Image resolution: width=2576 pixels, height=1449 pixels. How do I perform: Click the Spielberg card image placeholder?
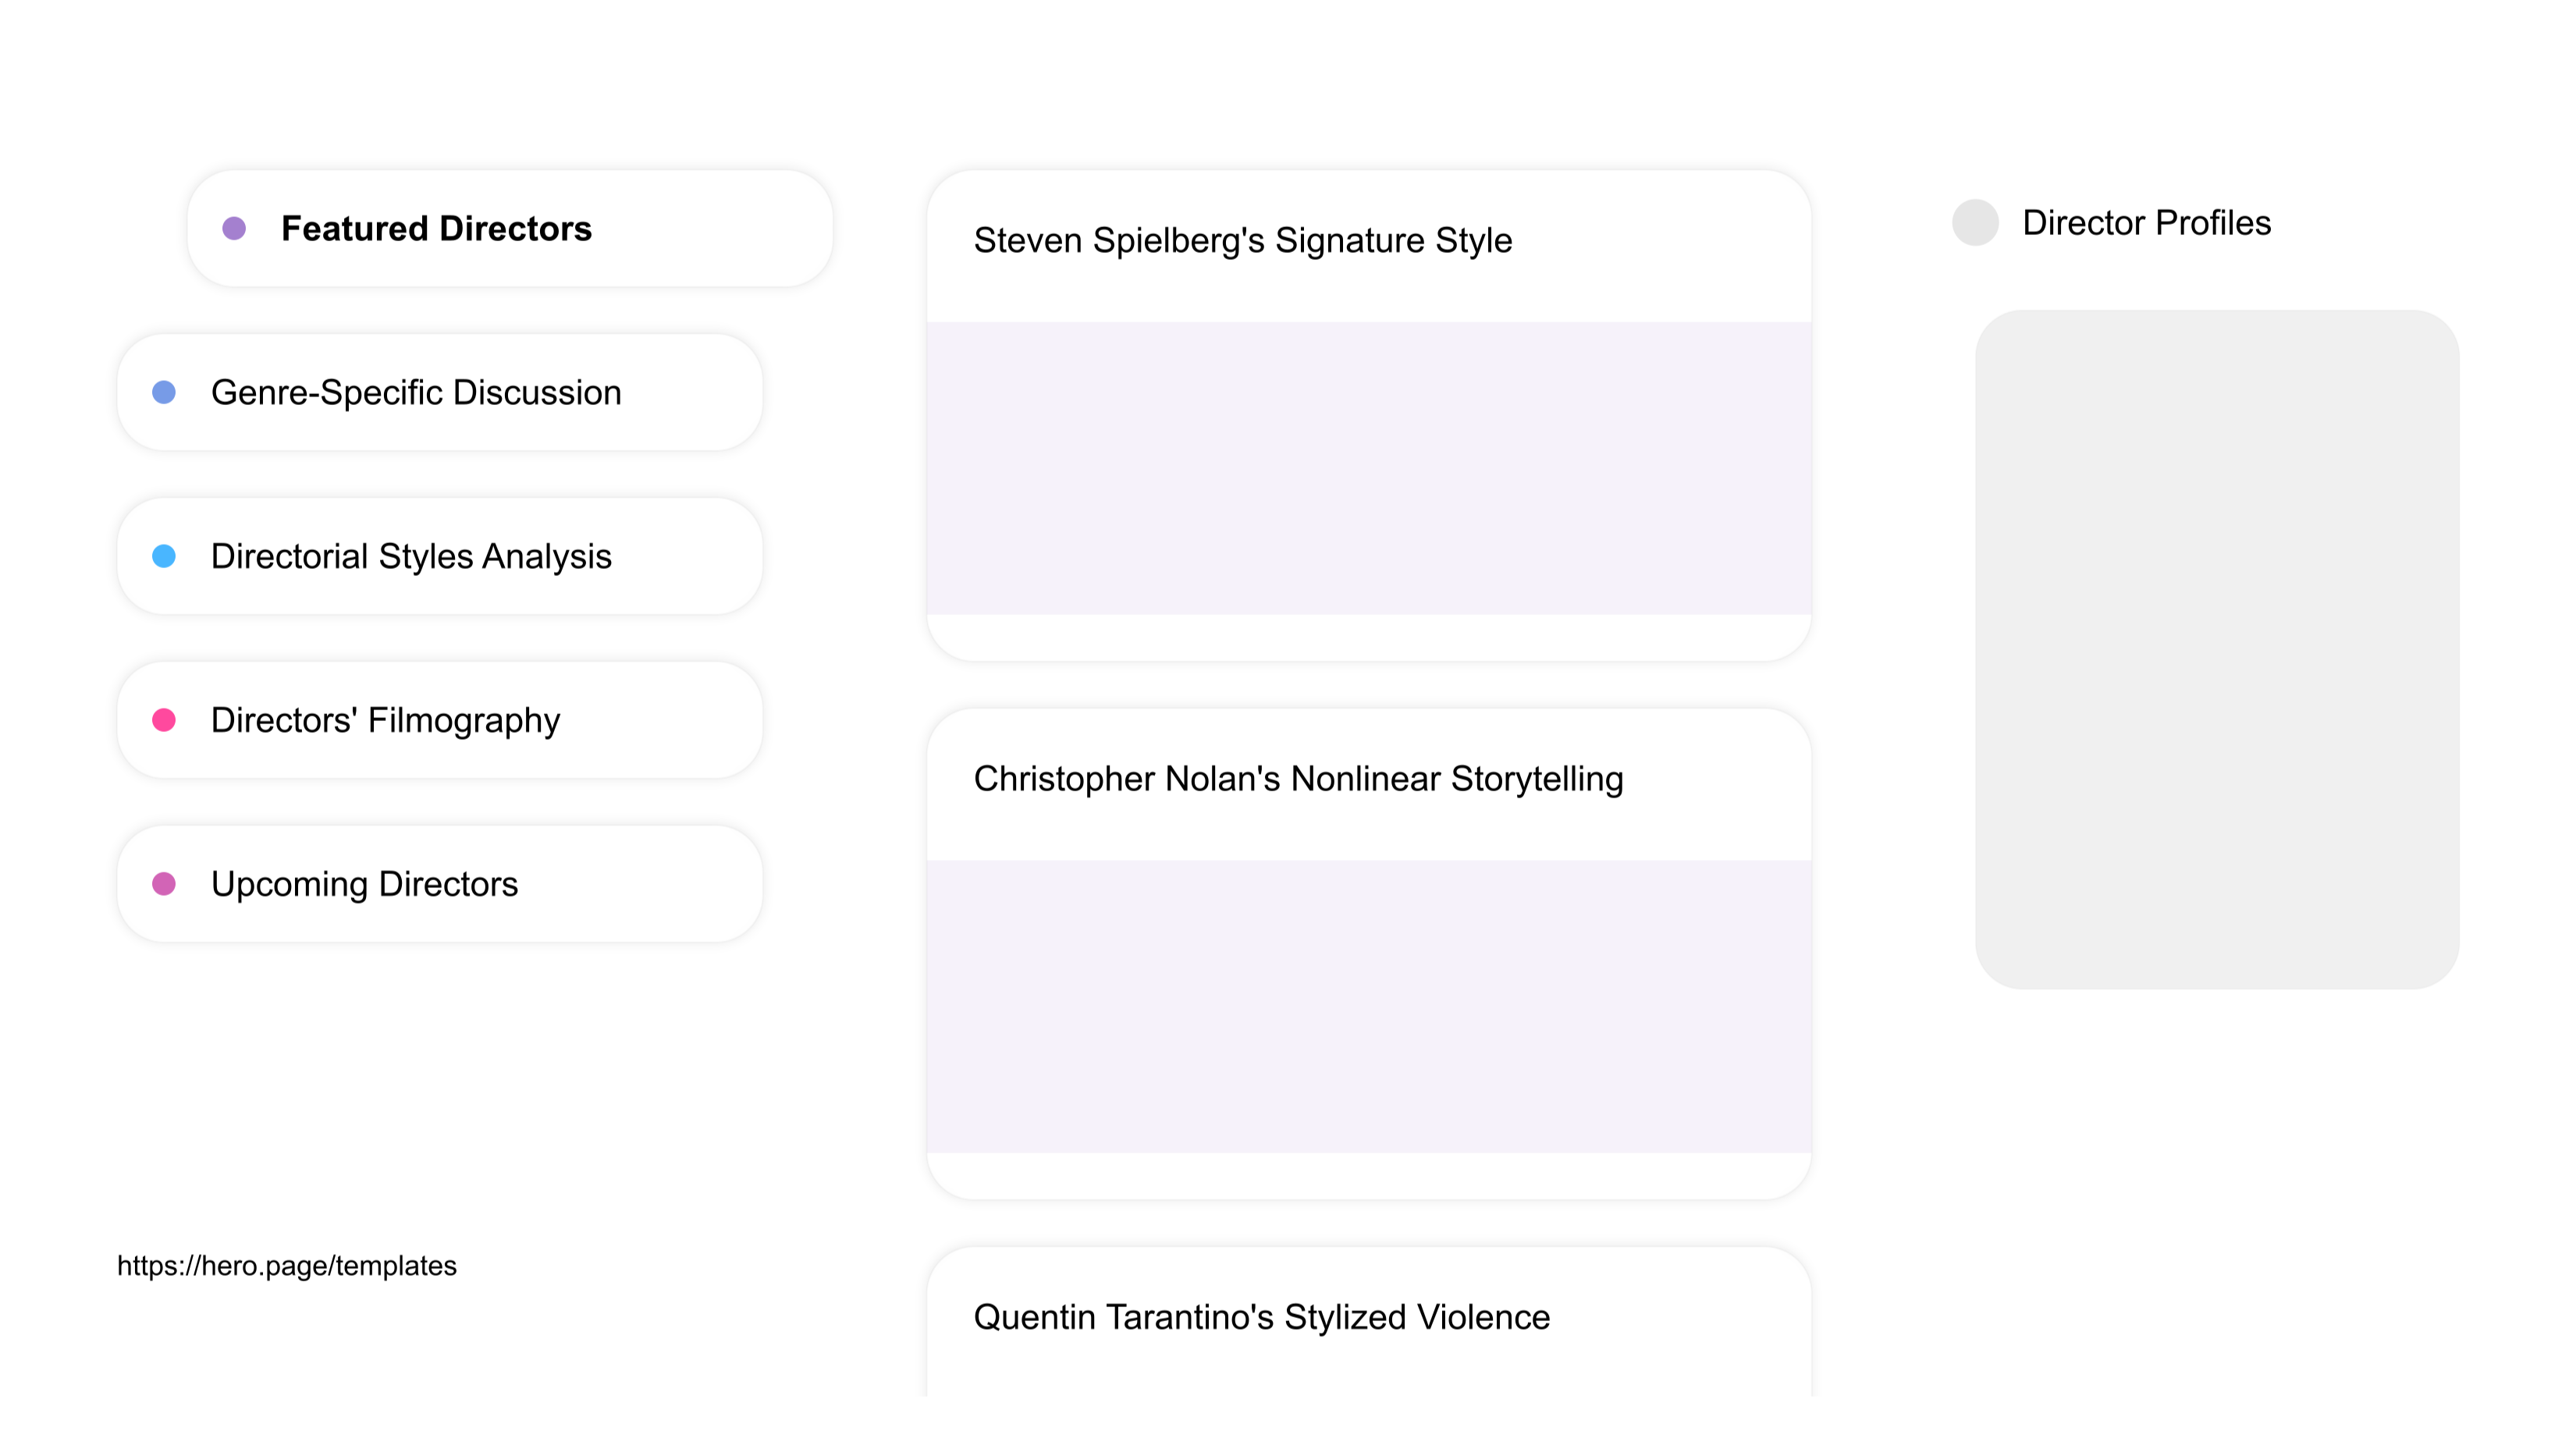click(x=1369, y=468)
